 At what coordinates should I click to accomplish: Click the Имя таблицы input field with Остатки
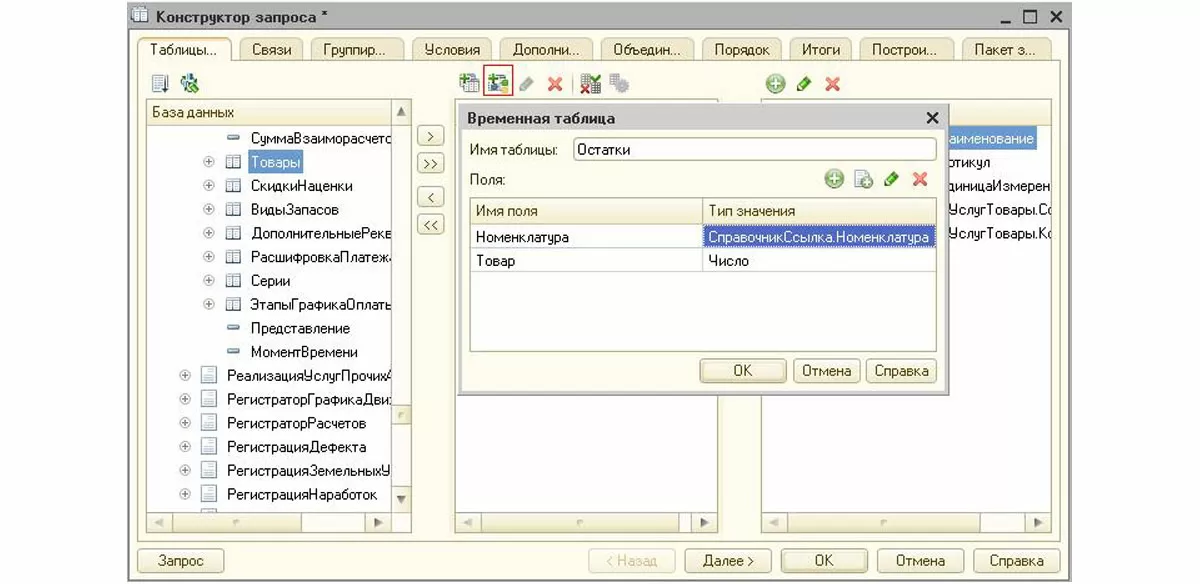click(x=755, y=149)
